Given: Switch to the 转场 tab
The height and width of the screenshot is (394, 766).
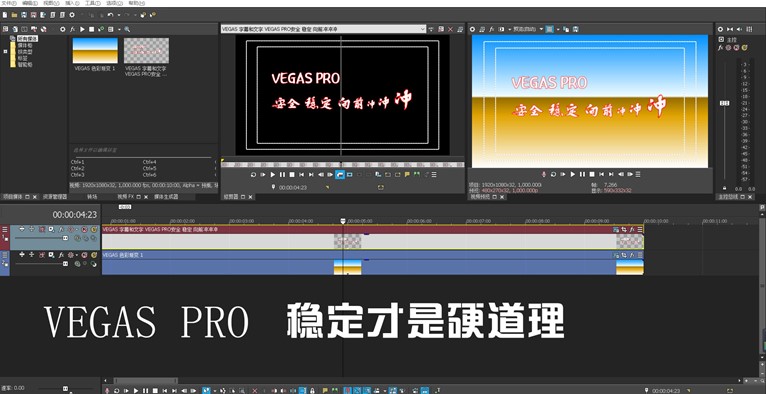Looking at the screenshot, I should click(x=92, y=197).
